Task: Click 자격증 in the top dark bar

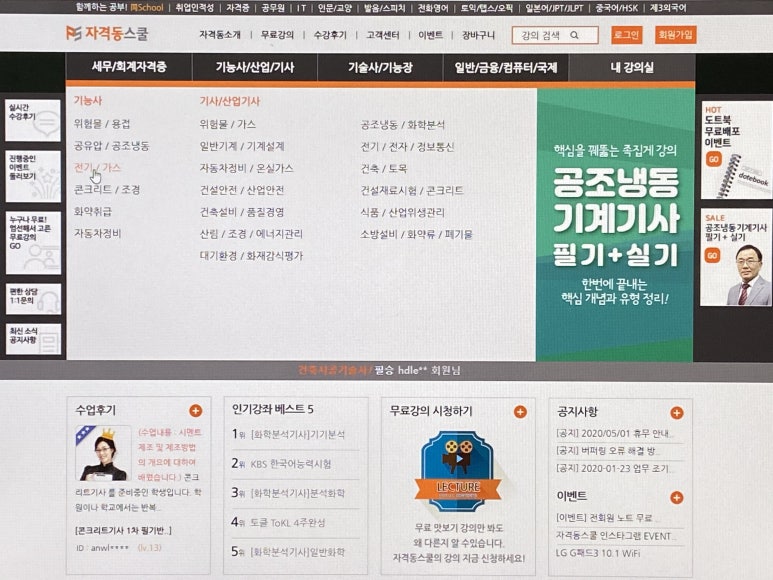Action: (238, 8)
